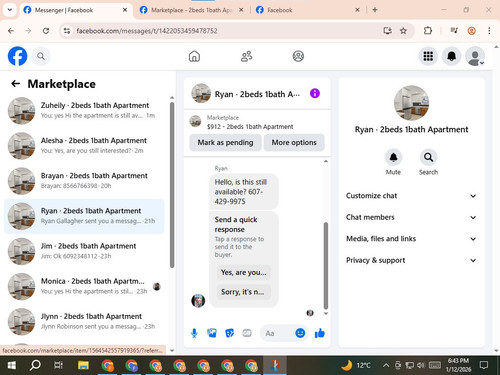Open the Friends icon in top navigation
The image size is (500, 375).
246,56
